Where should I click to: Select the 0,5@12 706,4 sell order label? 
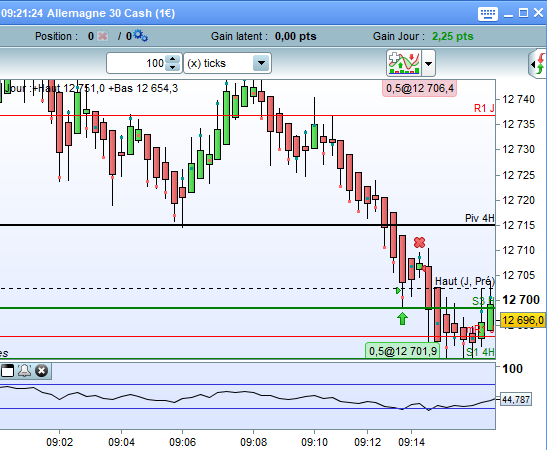(419, 88)
